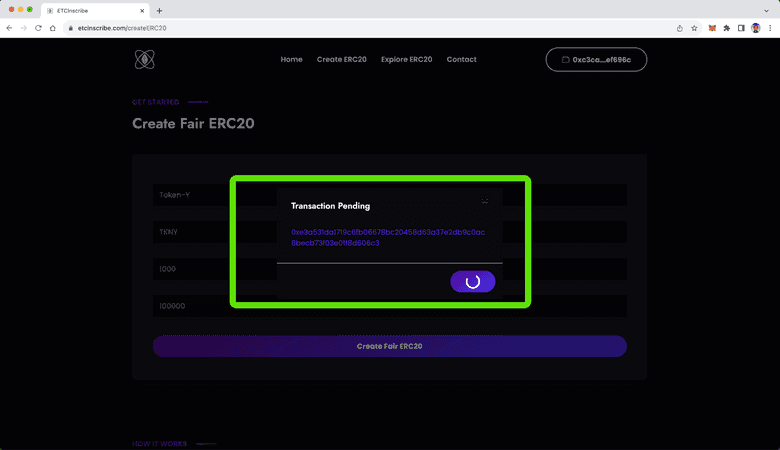Click the ETCInscribe logo icon
The width and height of the screenshot is (780, 450).
[146, 60]
